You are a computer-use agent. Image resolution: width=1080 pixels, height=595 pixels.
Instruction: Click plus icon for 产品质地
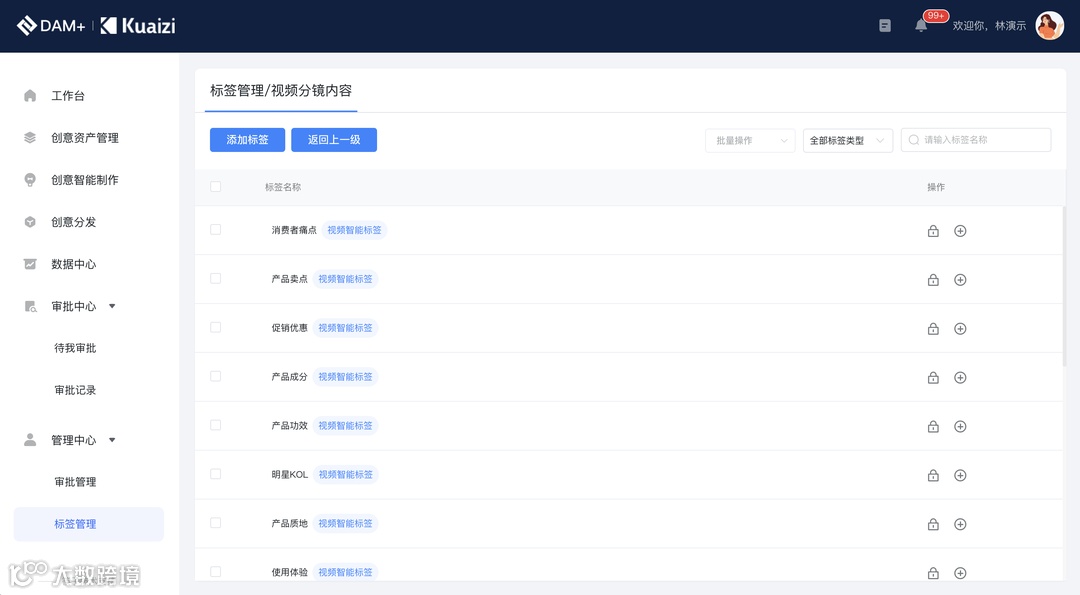point(960,524)
